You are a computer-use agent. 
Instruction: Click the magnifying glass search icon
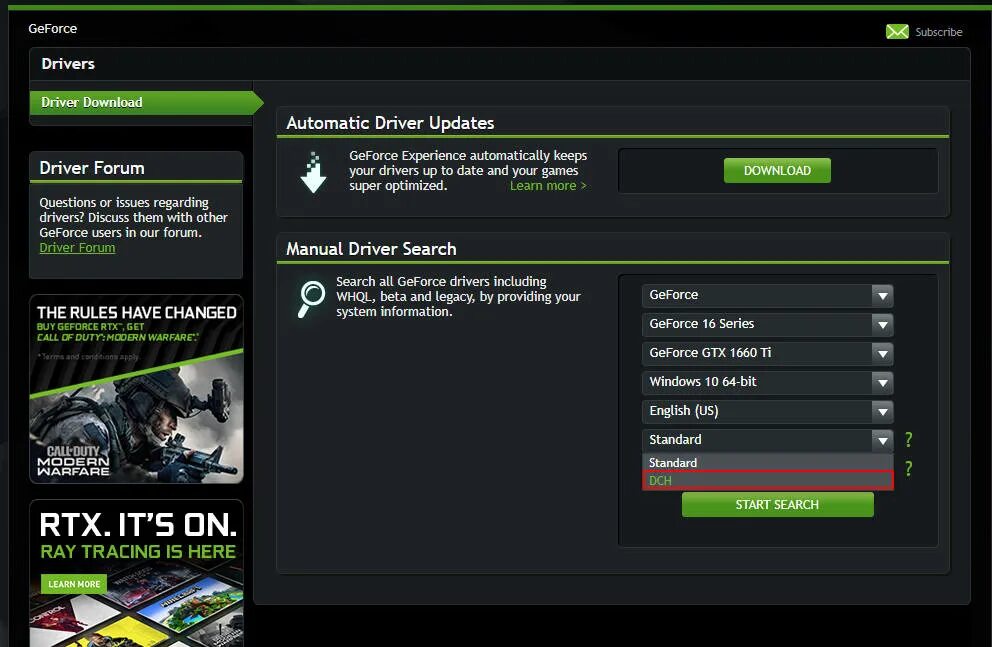click(x=311, y=299)
